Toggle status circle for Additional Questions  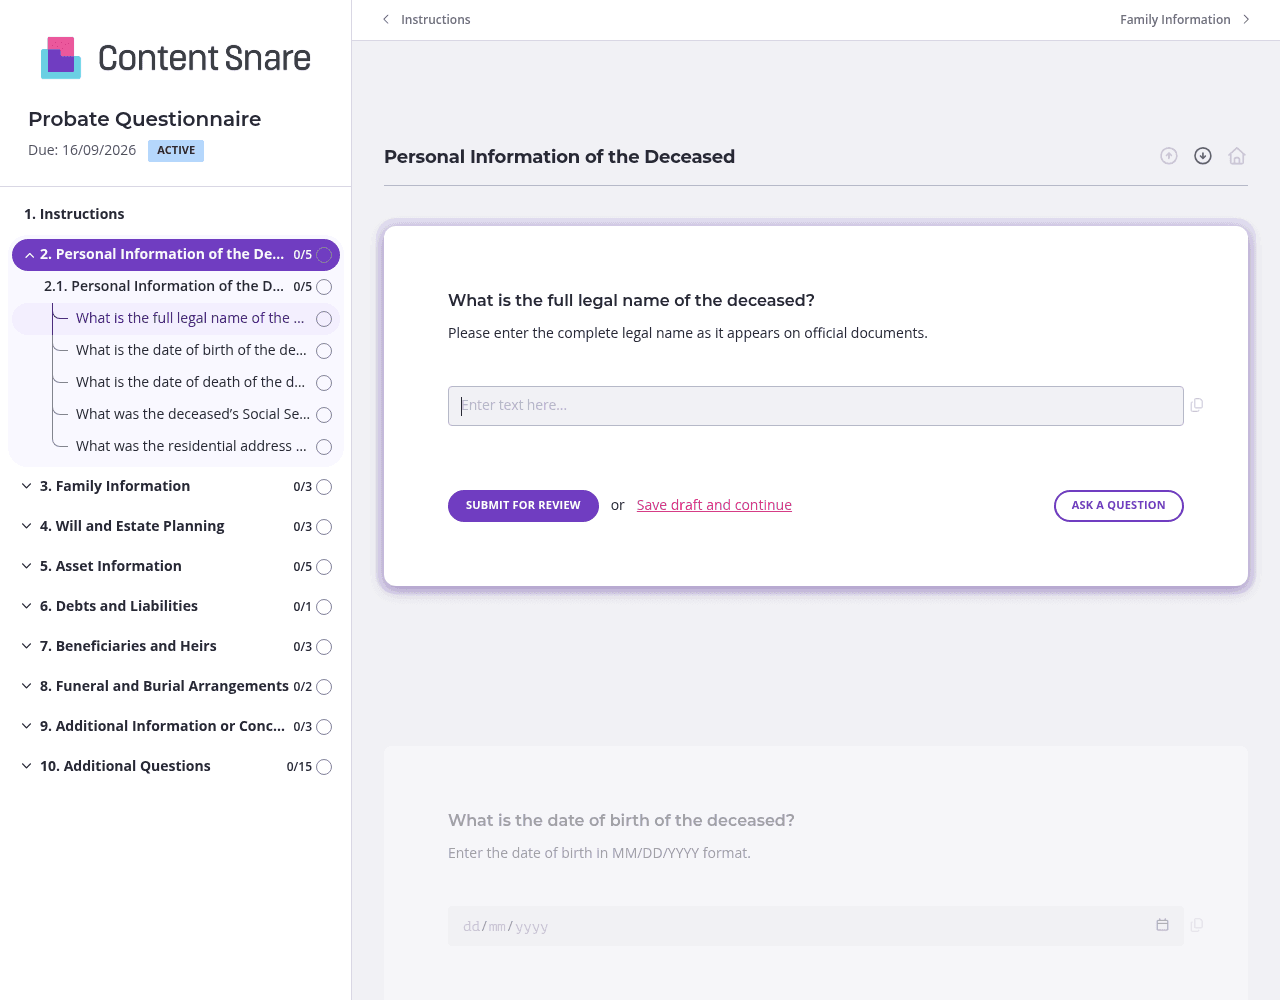pos(324,767)
